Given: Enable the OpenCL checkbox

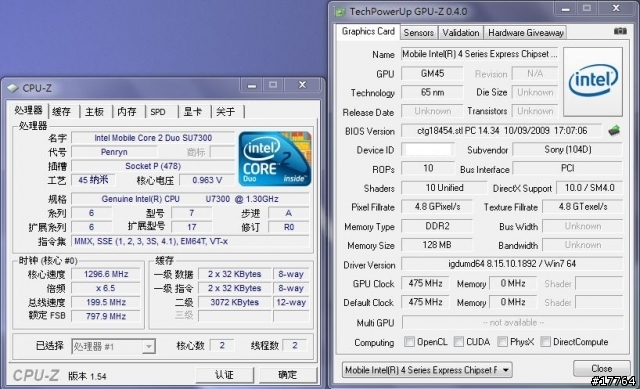Looking at the screenshot, I should point(409,341).
